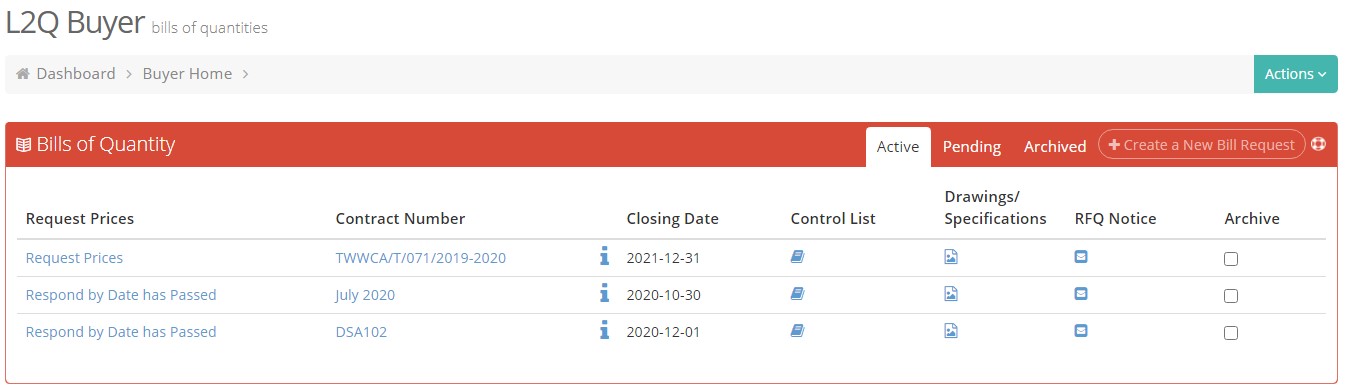Select the Active tab

point(898,146)
